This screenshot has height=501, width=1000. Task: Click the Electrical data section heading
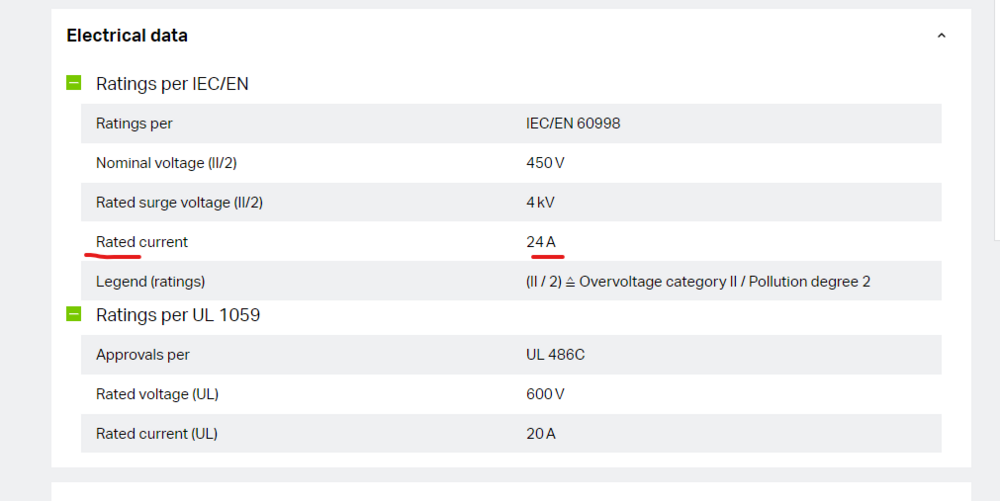(x=127, y=36)
